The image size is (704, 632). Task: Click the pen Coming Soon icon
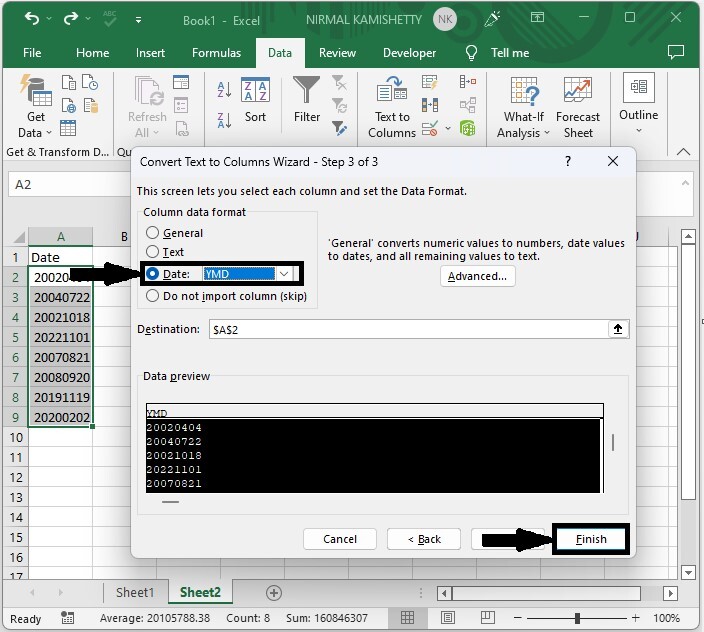pos(492,19)
